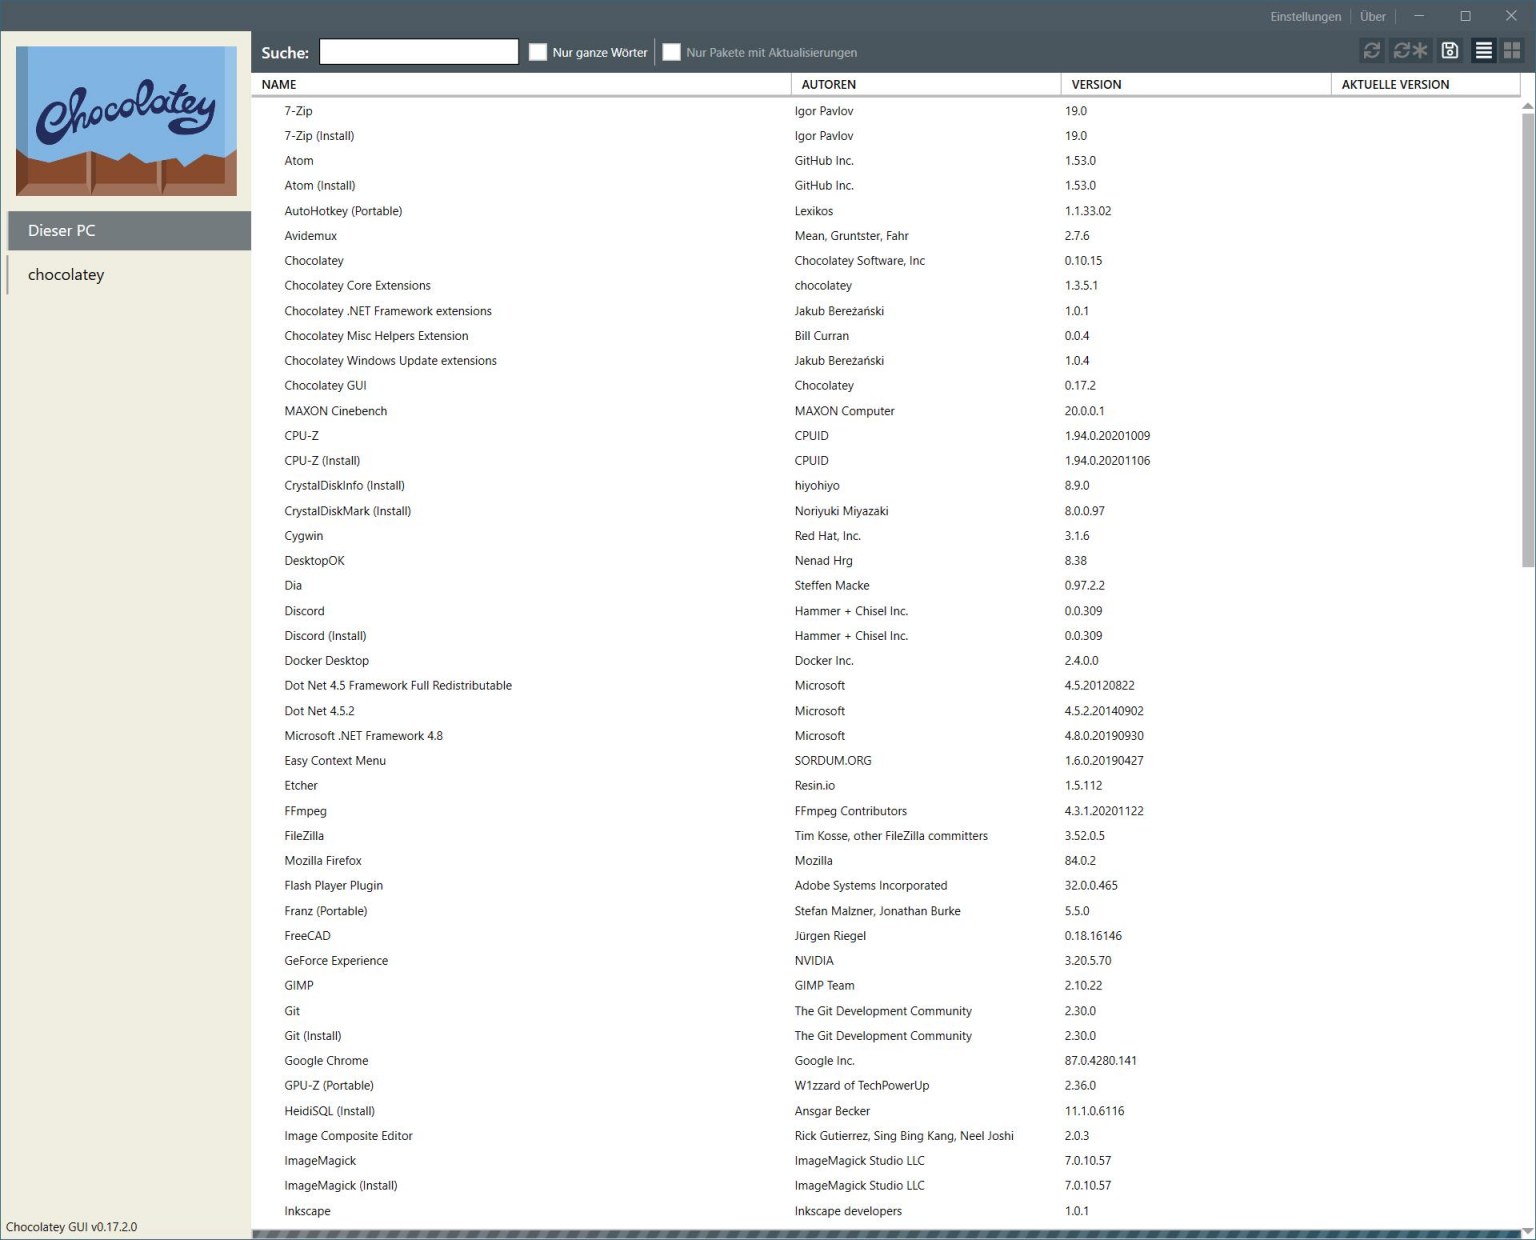This screenshot has height=1240, width=1536.
Task: Select the Mozilla Firefox package entry
Action: (322, 860)
